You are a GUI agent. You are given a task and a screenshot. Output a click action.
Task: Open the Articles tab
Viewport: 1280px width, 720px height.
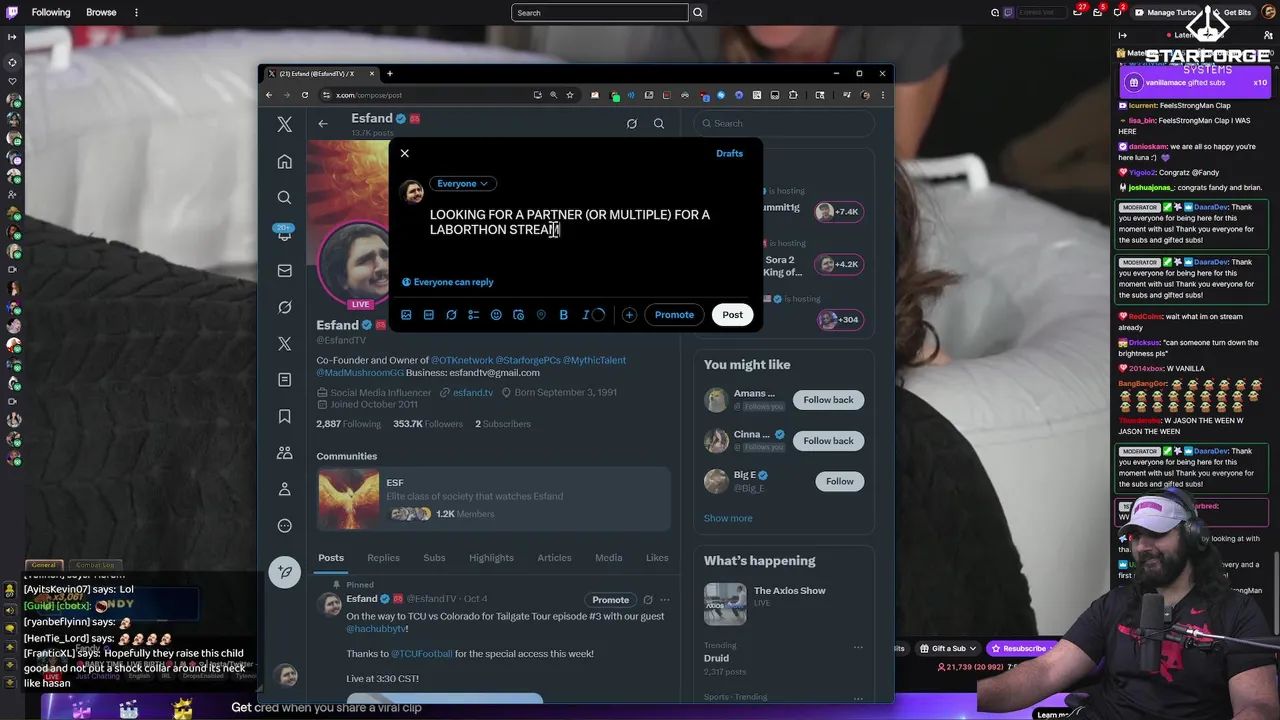(554, 558)
